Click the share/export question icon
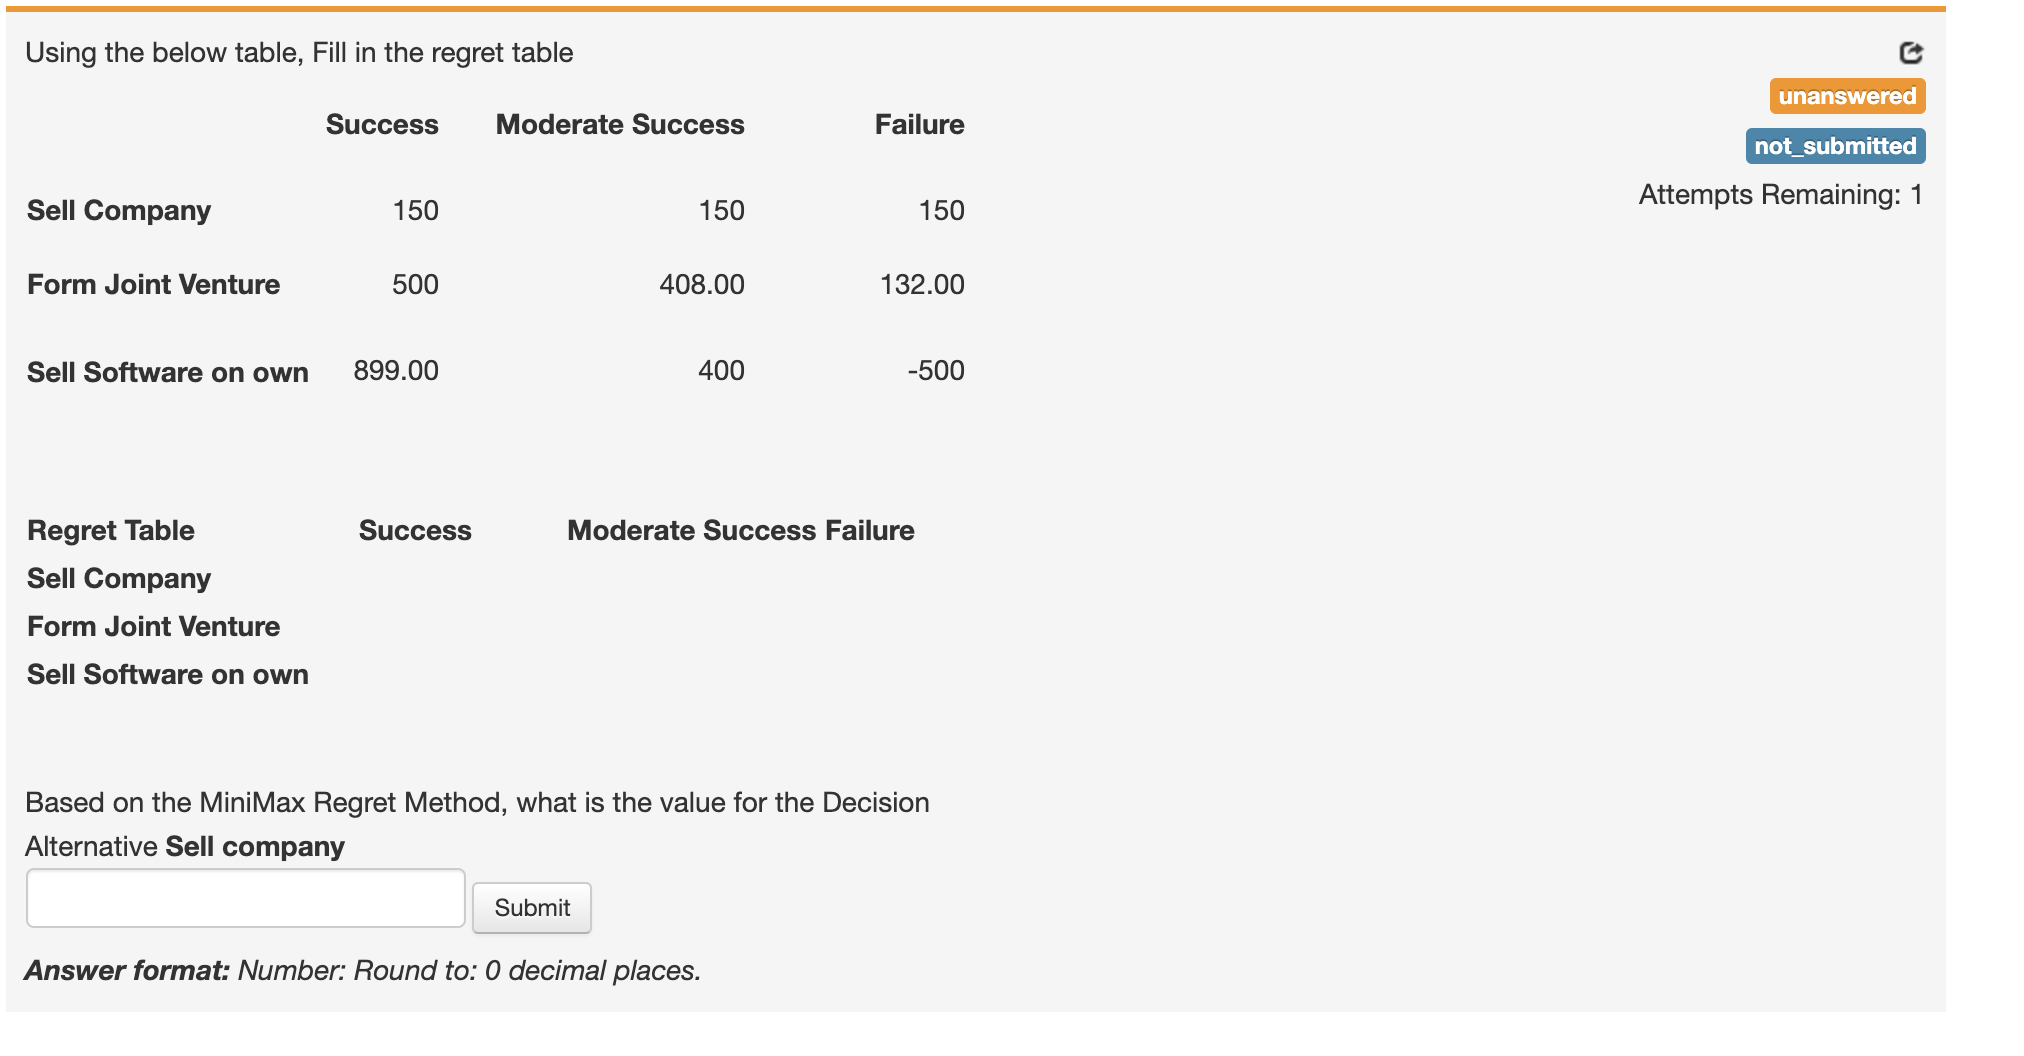Viewport: 2024px width, 1056px height. [x=1909, y=53]
